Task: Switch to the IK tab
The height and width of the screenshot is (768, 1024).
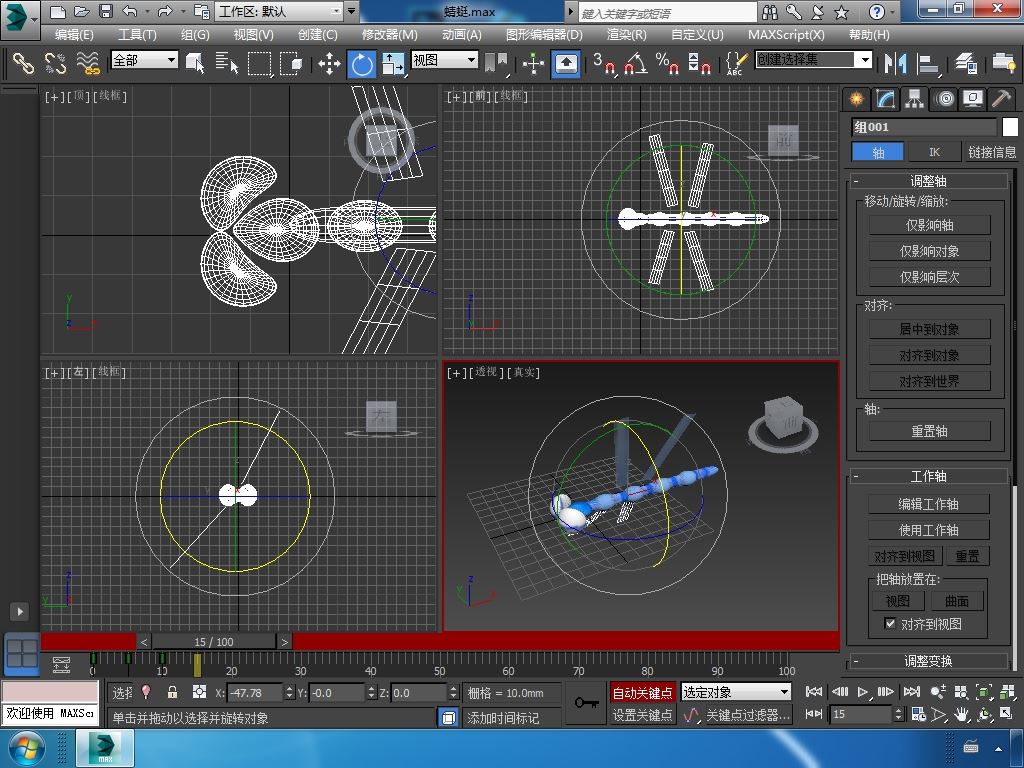Action: 935,152
